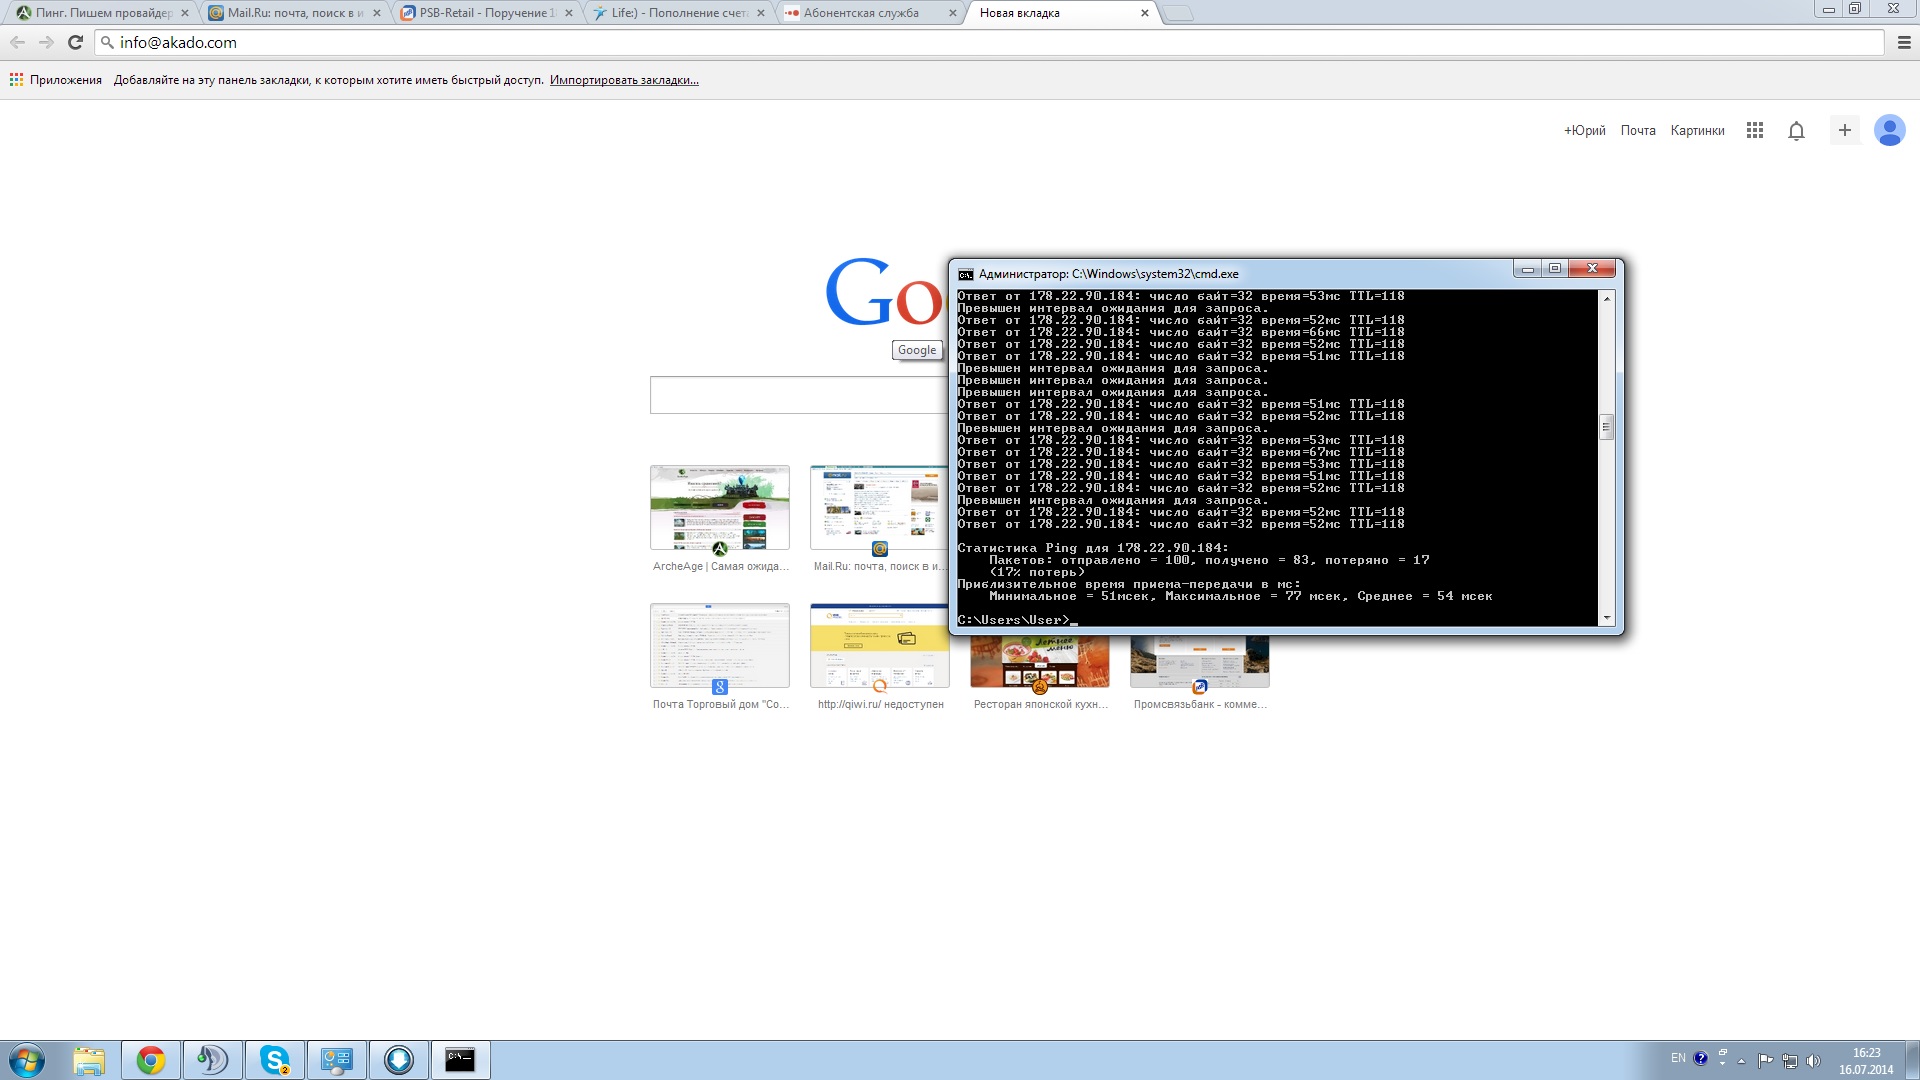
Task: Open the ArcheAge most-visited thumbnail
Action: 719,507
